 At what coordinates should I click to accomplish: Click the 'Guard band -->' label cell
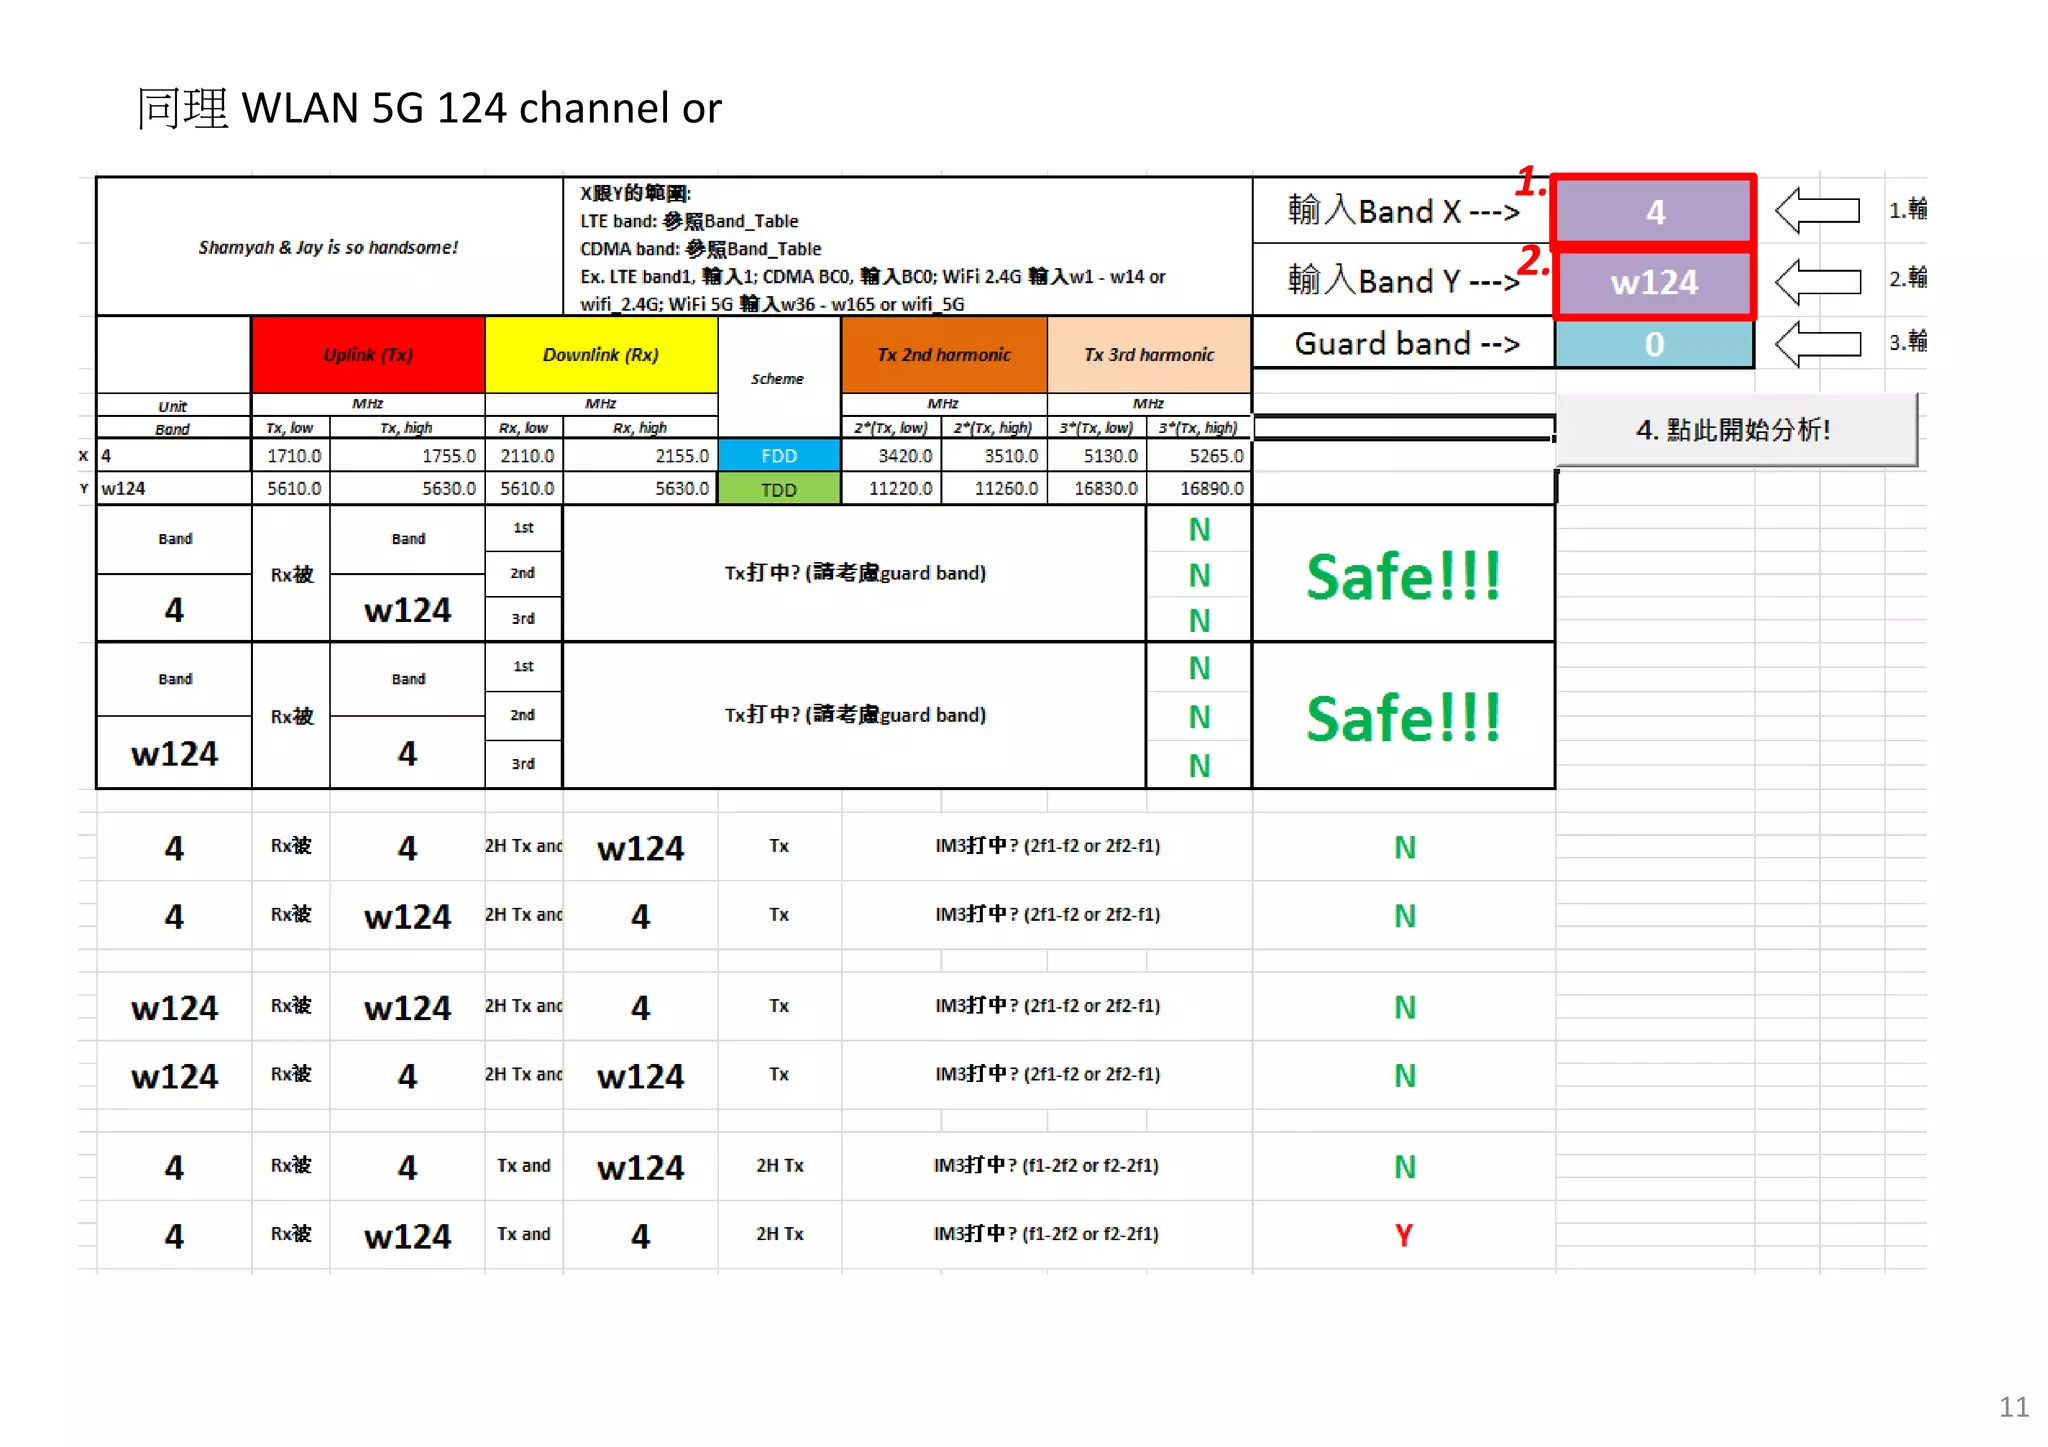pyautogui.click(x=1403, y=344)
